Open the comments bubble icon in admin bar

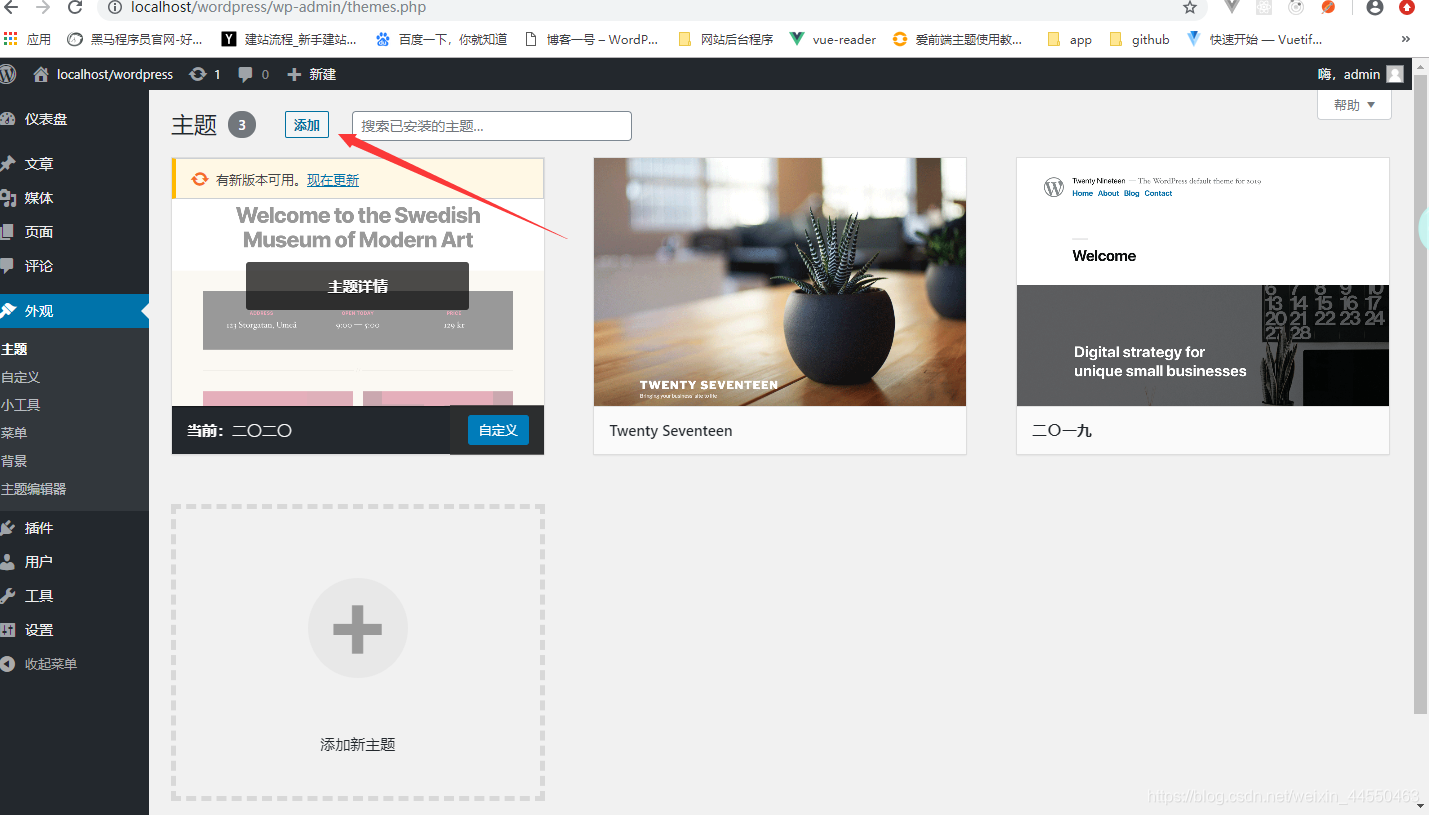point(246,74)
